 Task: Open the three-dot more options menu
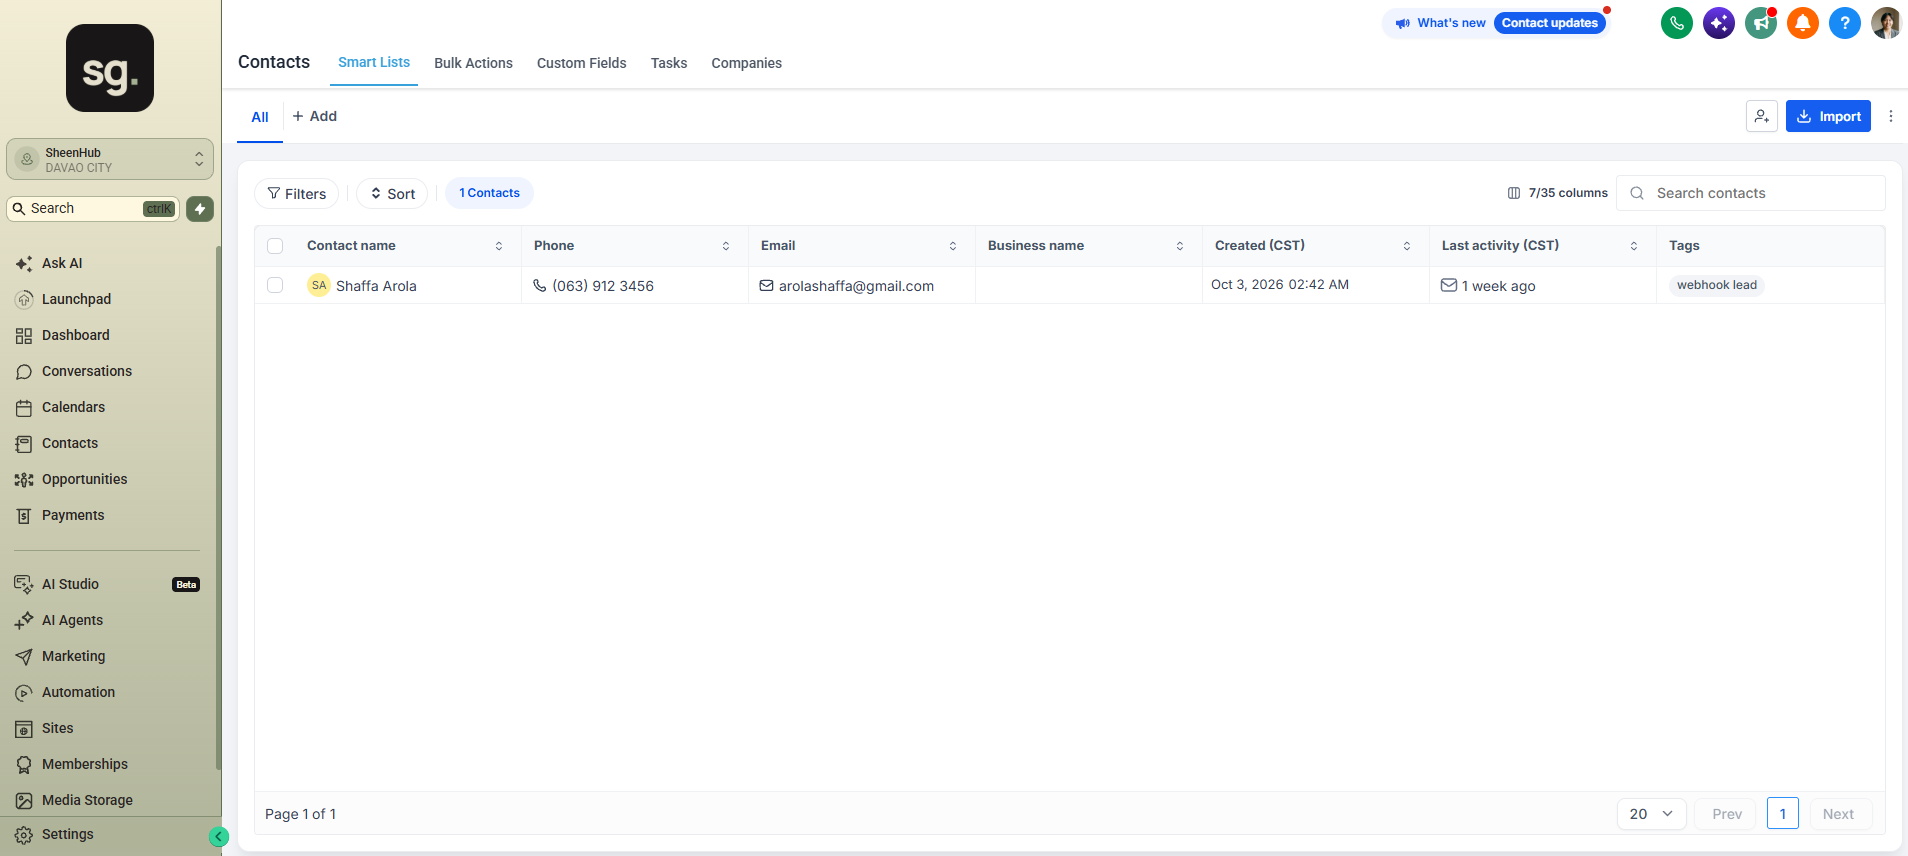(x=1891, y=116)
